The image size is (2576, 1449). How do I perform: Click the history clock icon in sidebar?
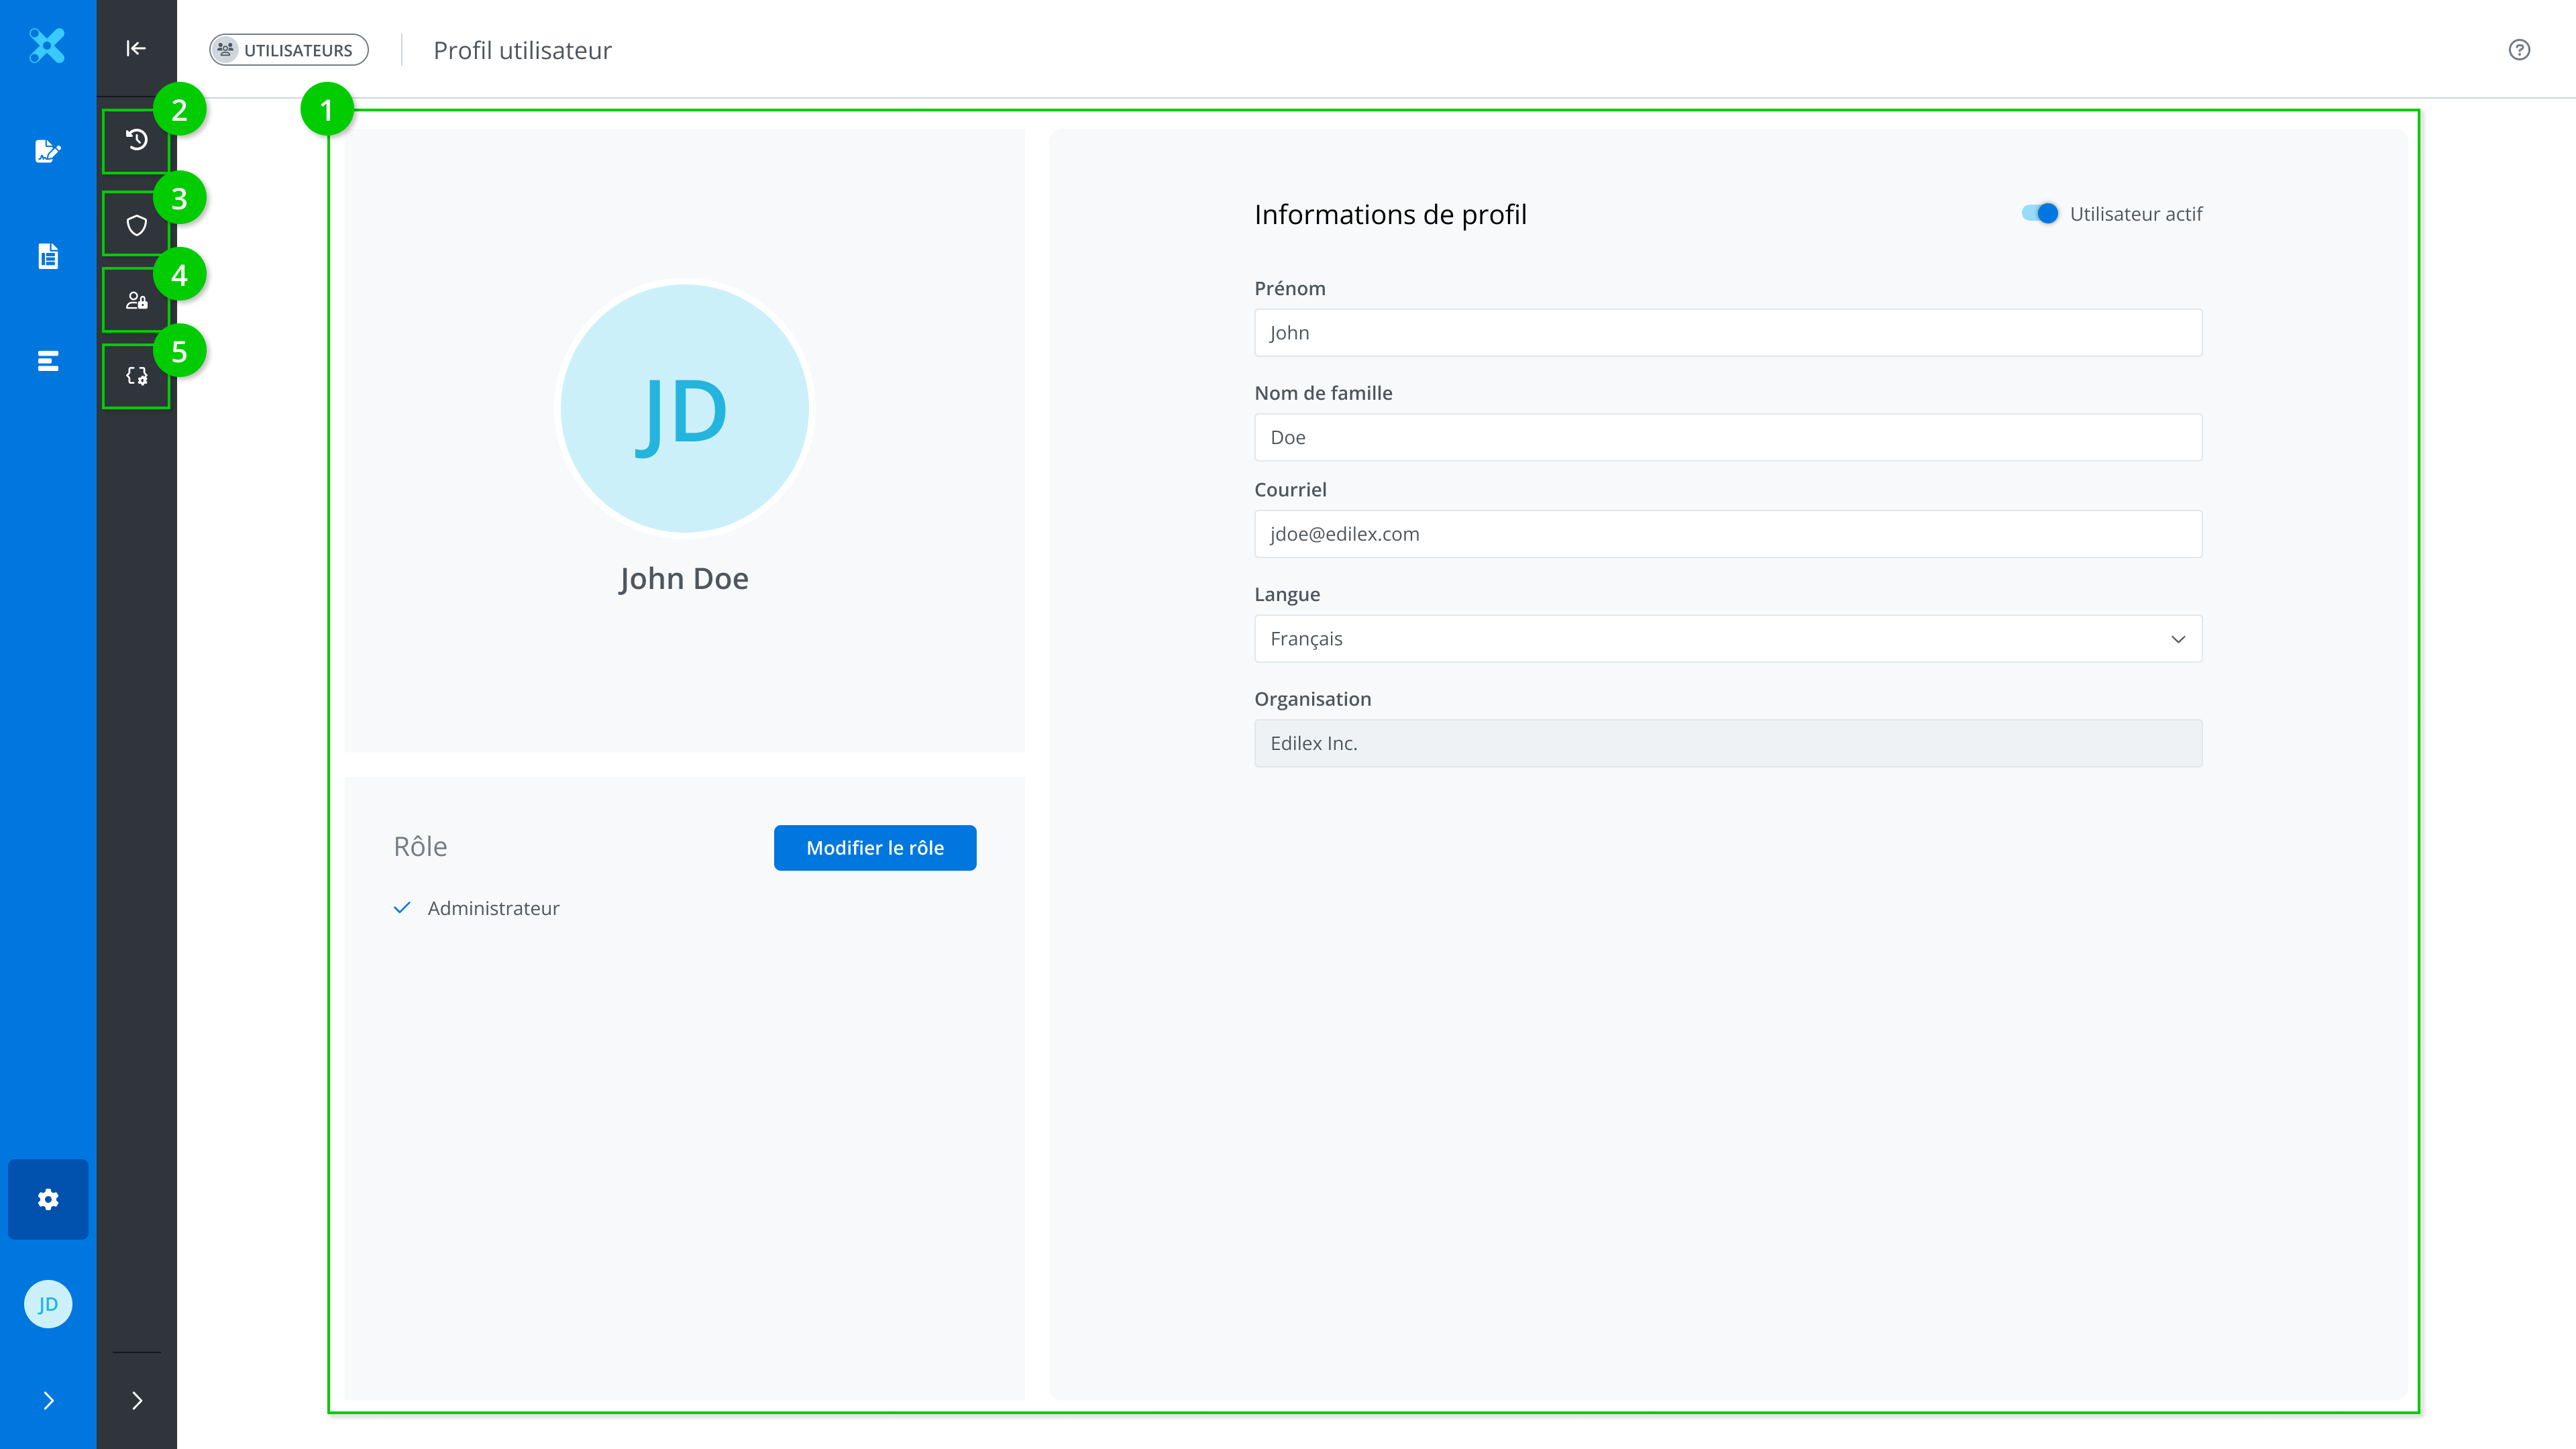137,140
